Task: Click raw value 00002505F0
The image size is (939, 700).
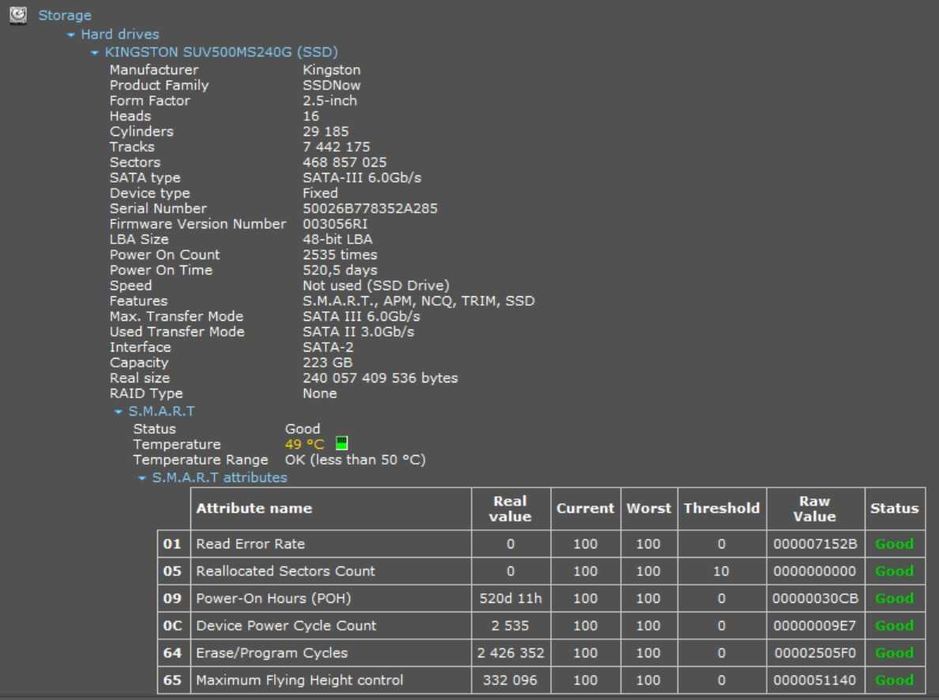Action: [815, 653]
